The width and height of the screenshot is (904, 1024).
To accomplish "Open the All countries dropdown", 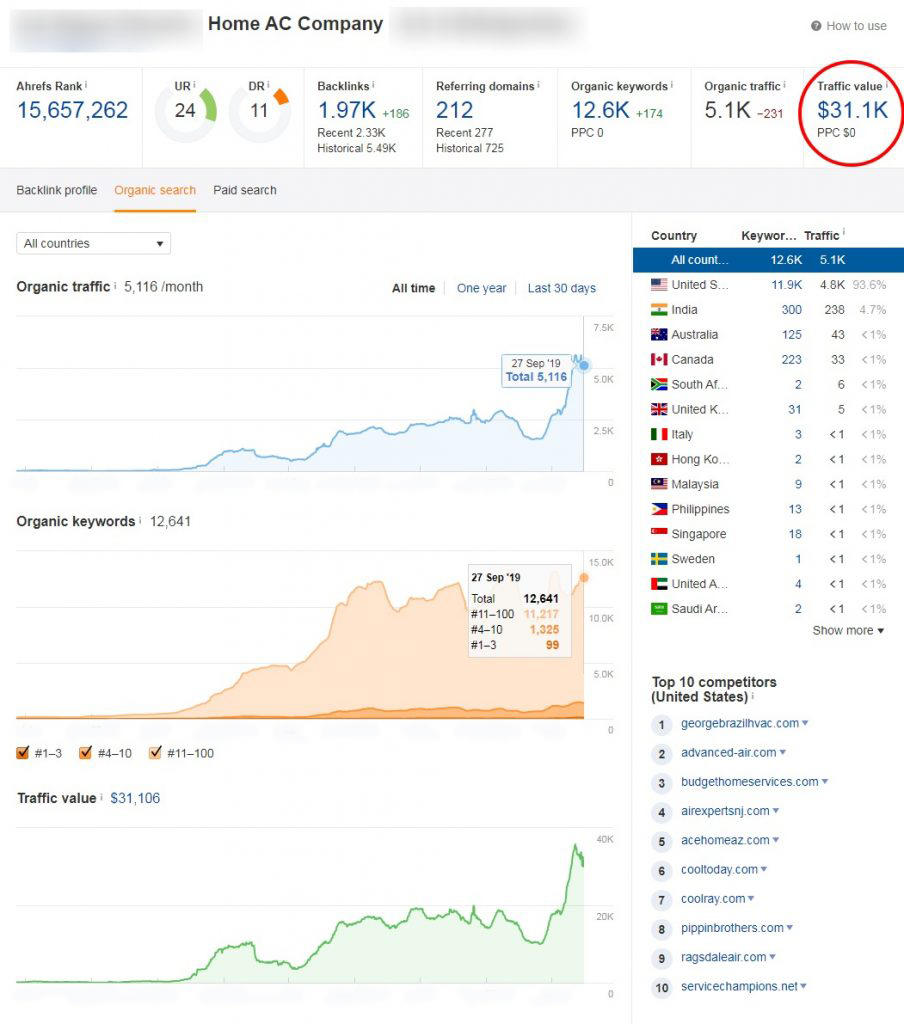I will pos(93,244).
